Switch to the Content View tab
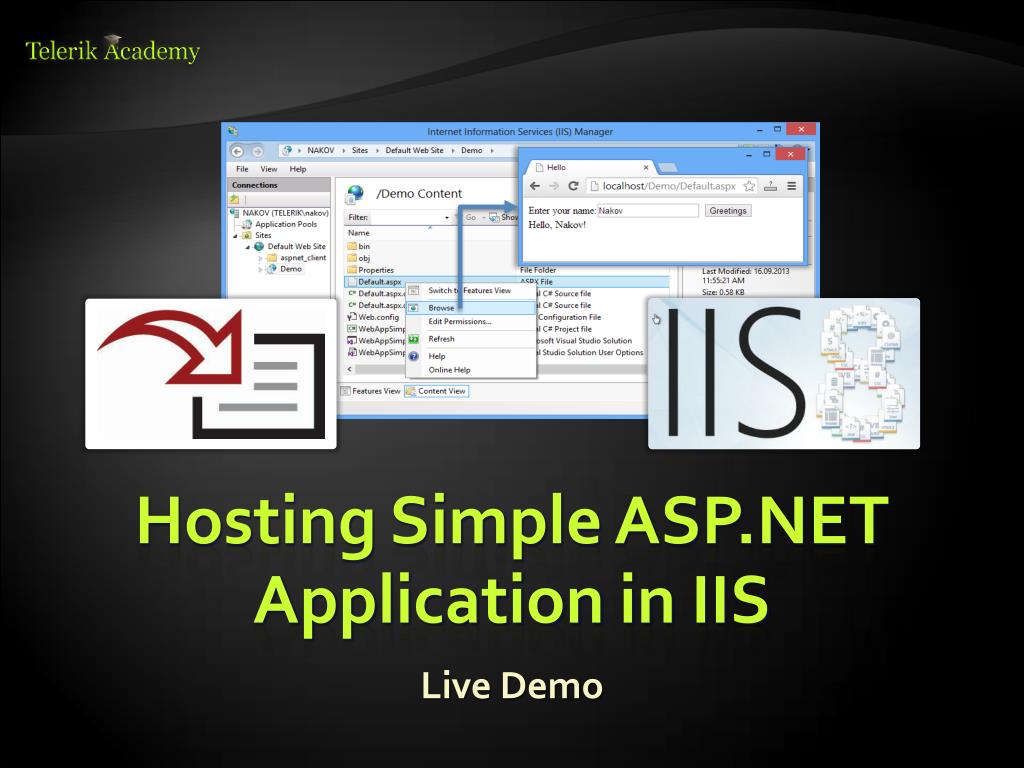The image size is (1024, 768). (436, 391)
